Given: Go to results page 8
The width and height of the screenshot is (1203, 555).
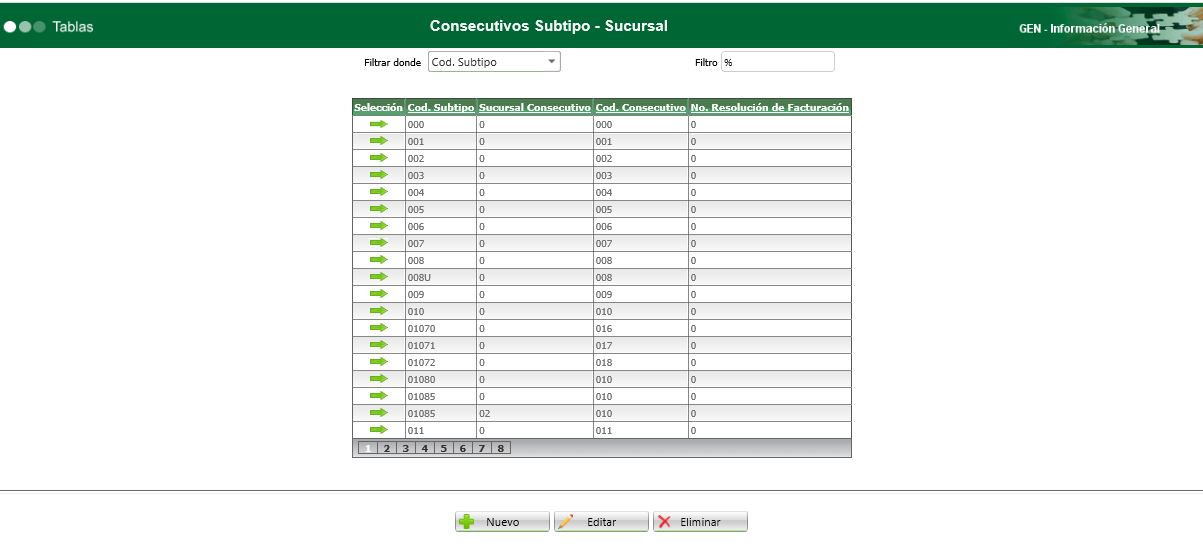Looking at the screenshot, I should point(501,448).
